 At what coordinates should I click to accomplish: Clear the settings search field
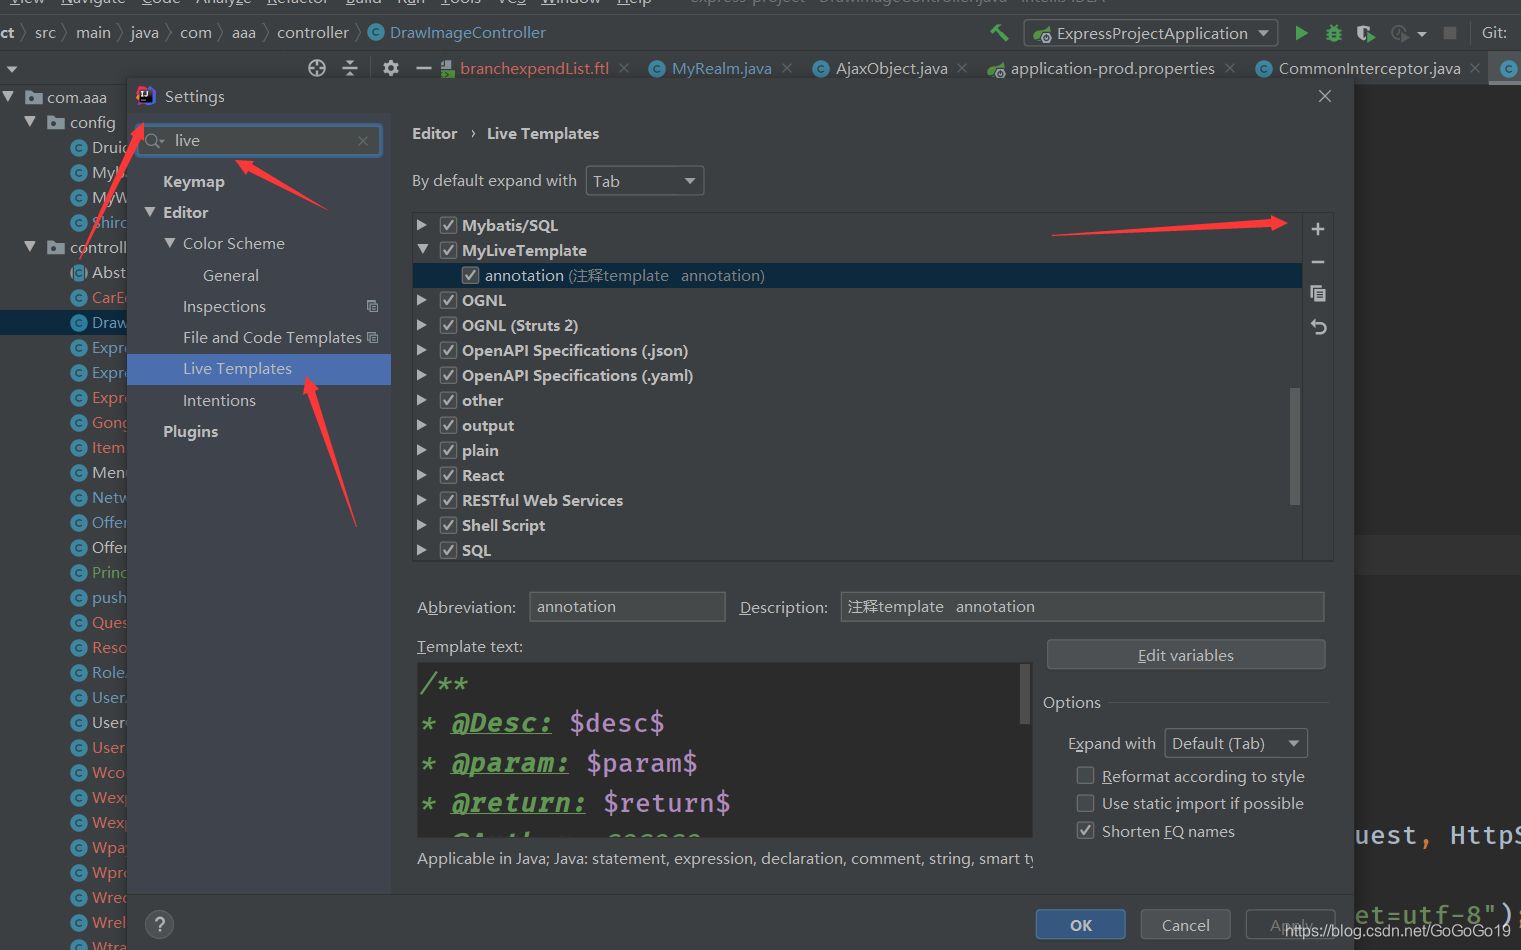(363, 141)
